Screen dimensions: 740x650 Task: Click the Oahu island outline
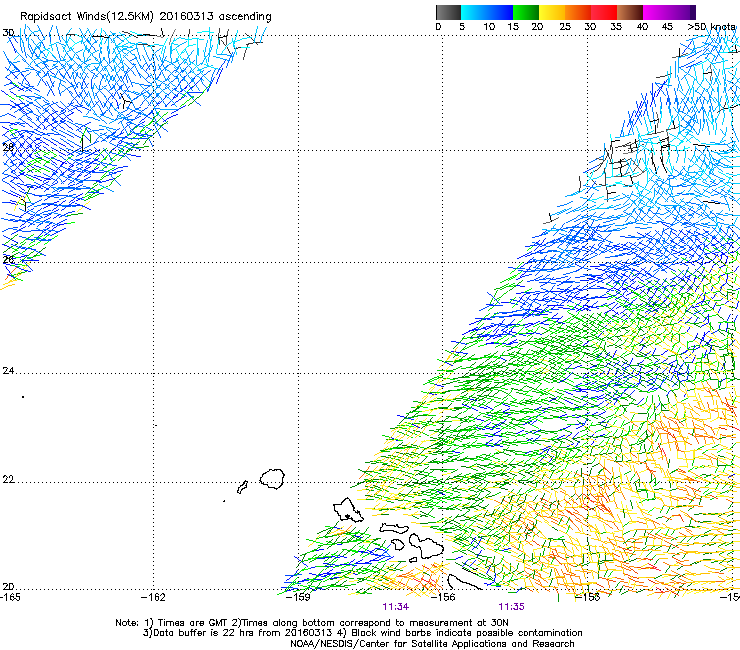pos(348,510)
